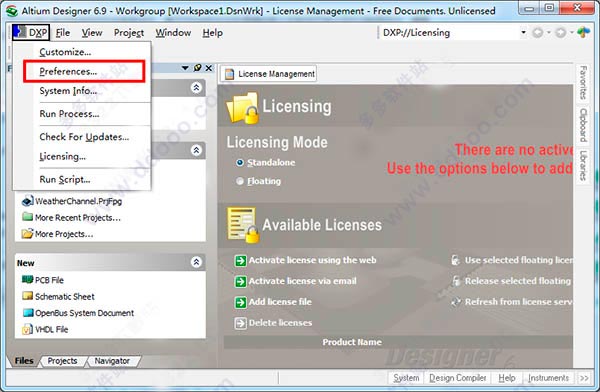Collapse the second Files panel section
Image resolution: width=600 pixels, height=392 pixels.
pyautogui.click(x=196, y=150)
